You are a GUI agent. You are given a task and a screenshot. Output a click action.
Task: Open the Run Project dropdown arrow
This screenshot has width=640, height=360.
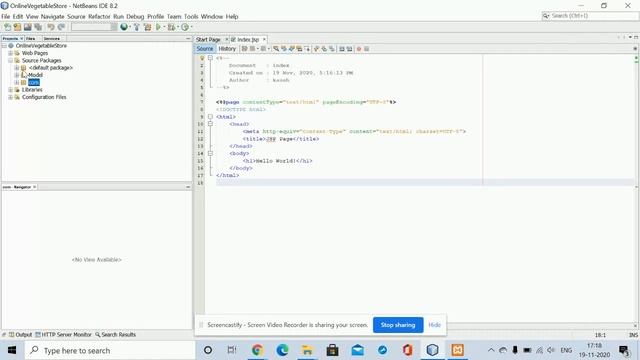(x=164, y=27)
